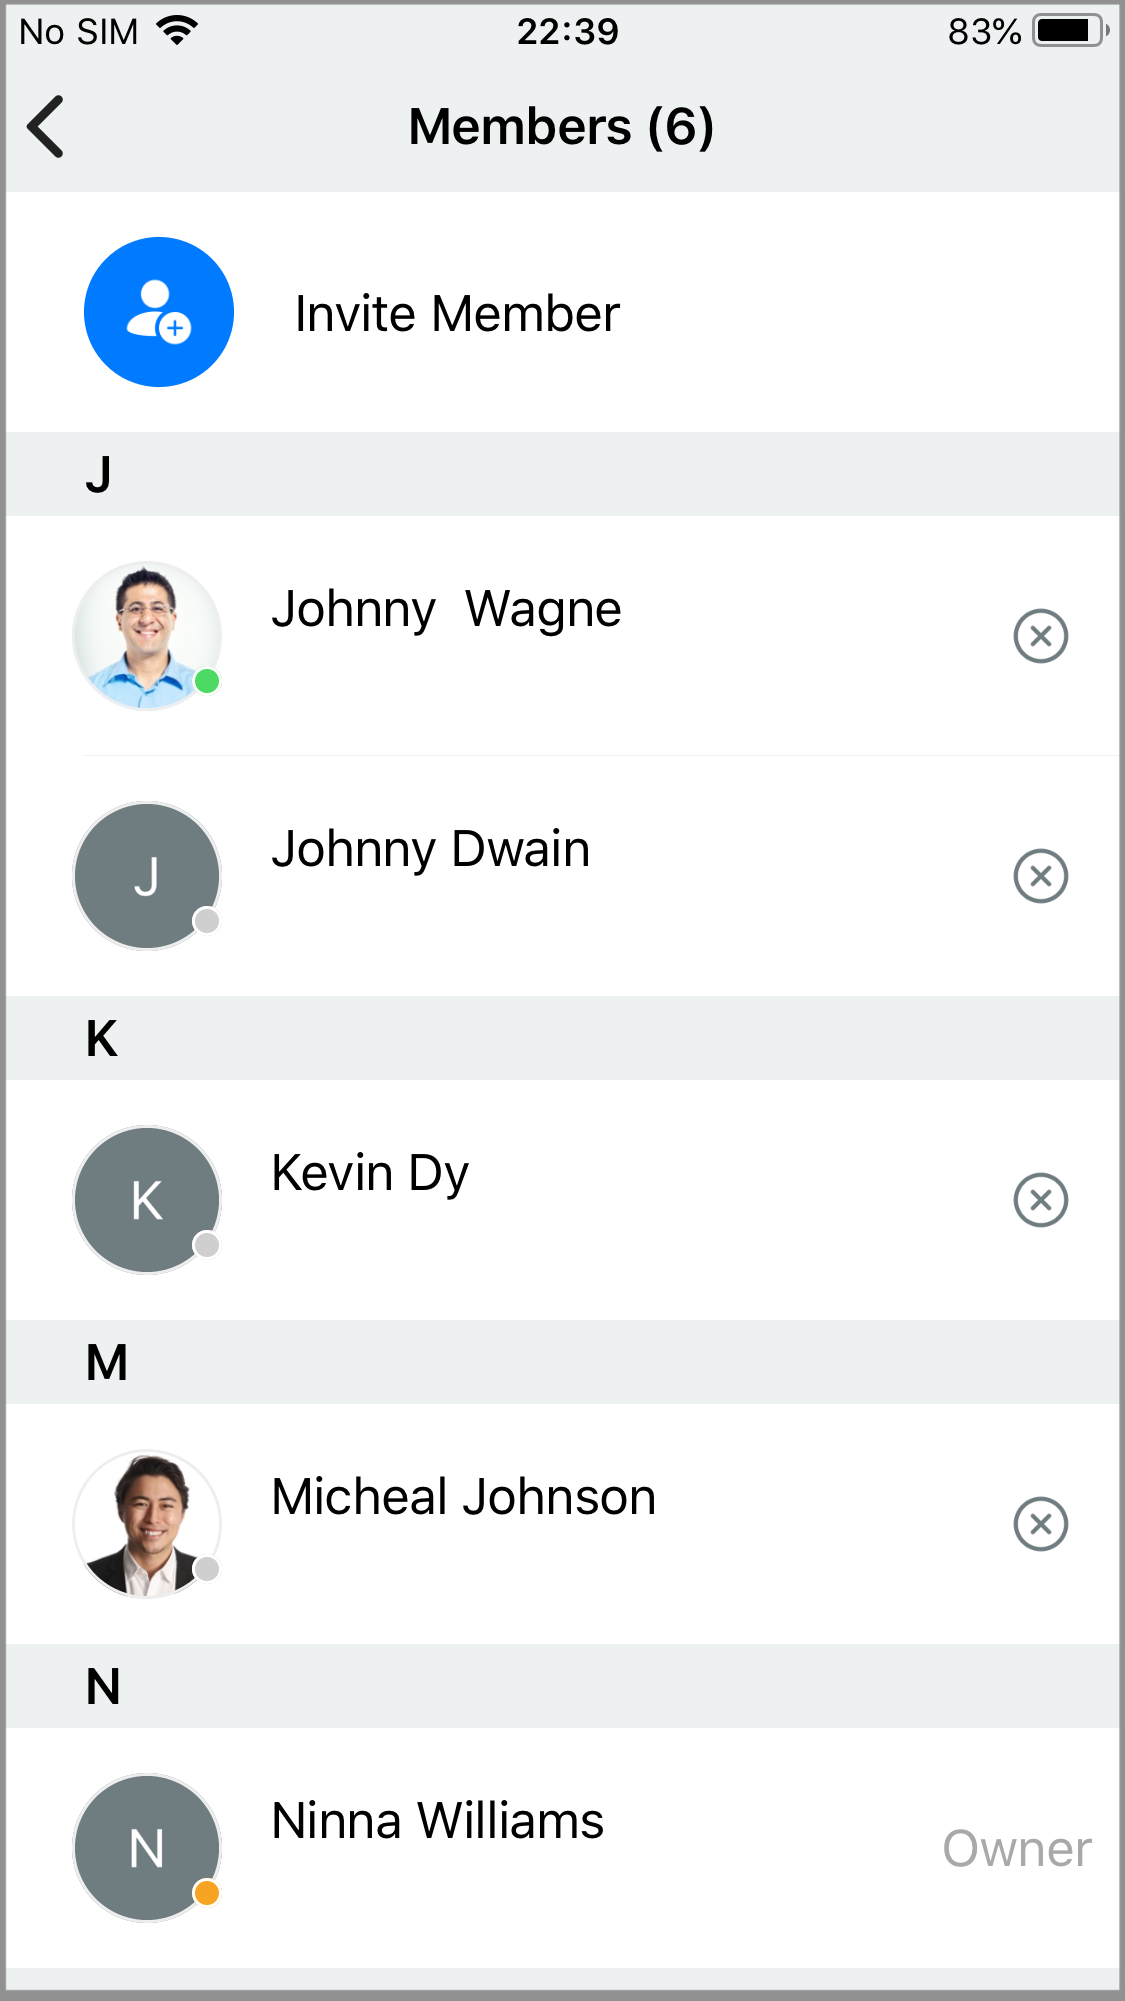
Task: Tap Ninna Williams' N avatar
Action: [x=147, y=1848]
